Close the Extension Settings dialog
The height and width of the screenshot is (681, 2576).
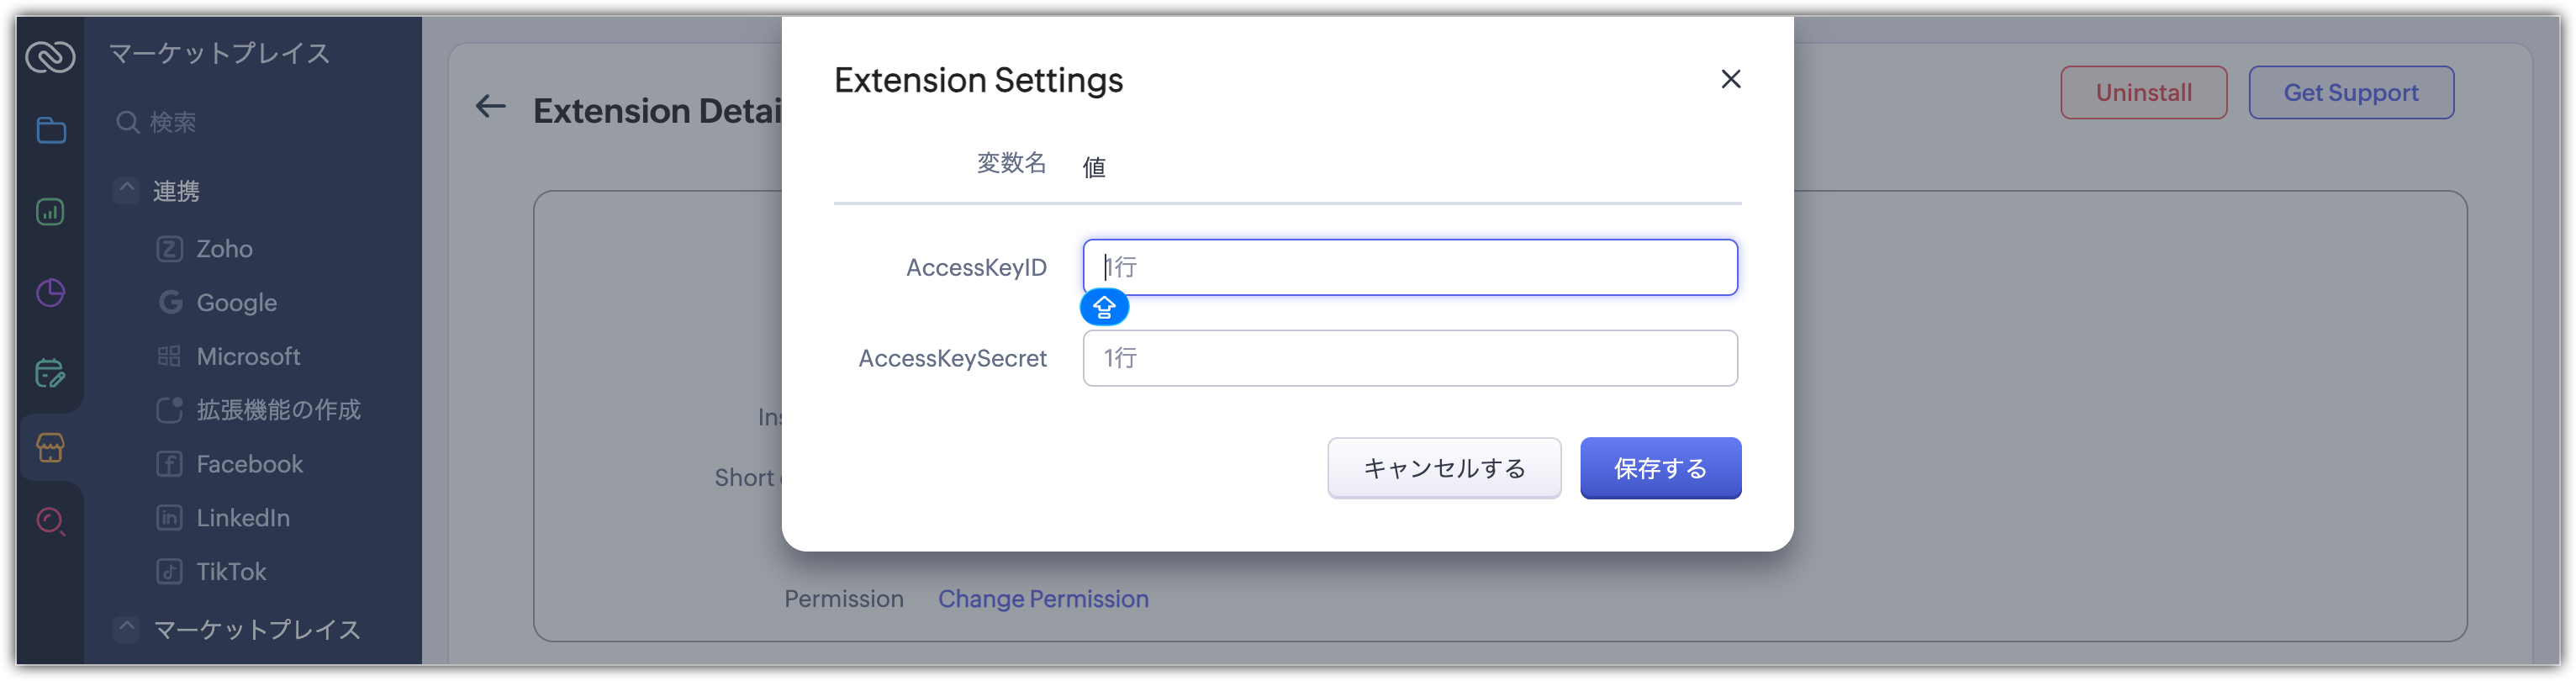click(x=1730, y=79)
